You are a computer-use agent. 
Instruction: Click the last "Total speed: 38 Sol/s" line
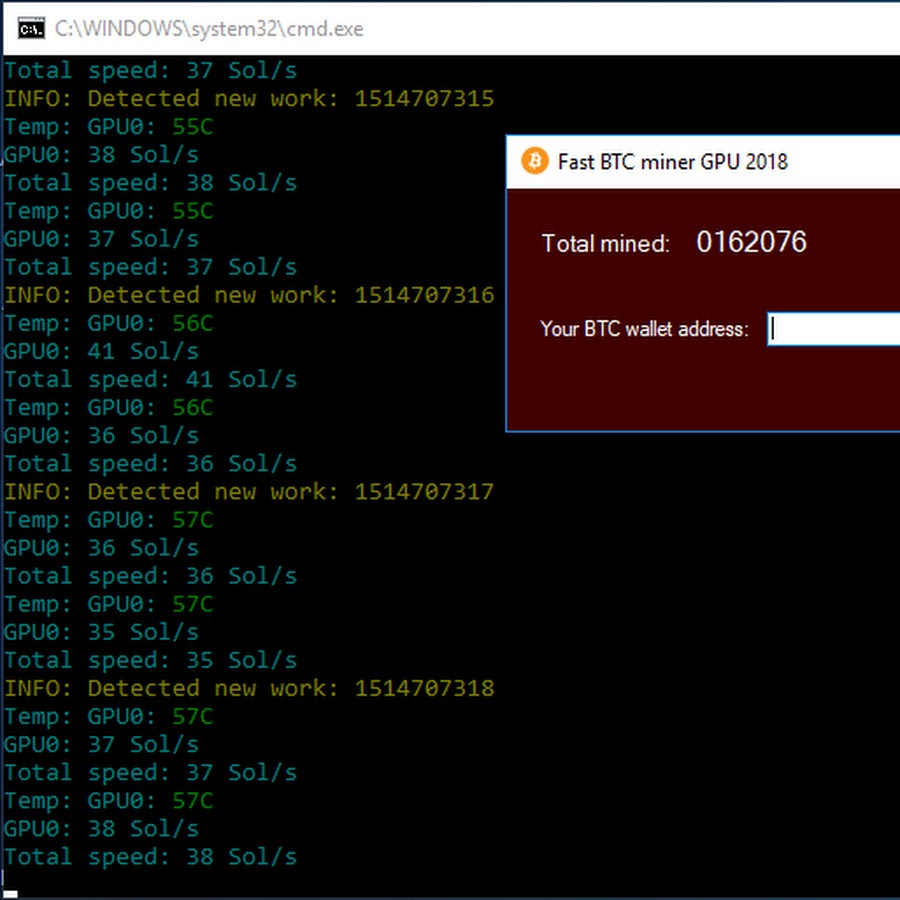150,857
